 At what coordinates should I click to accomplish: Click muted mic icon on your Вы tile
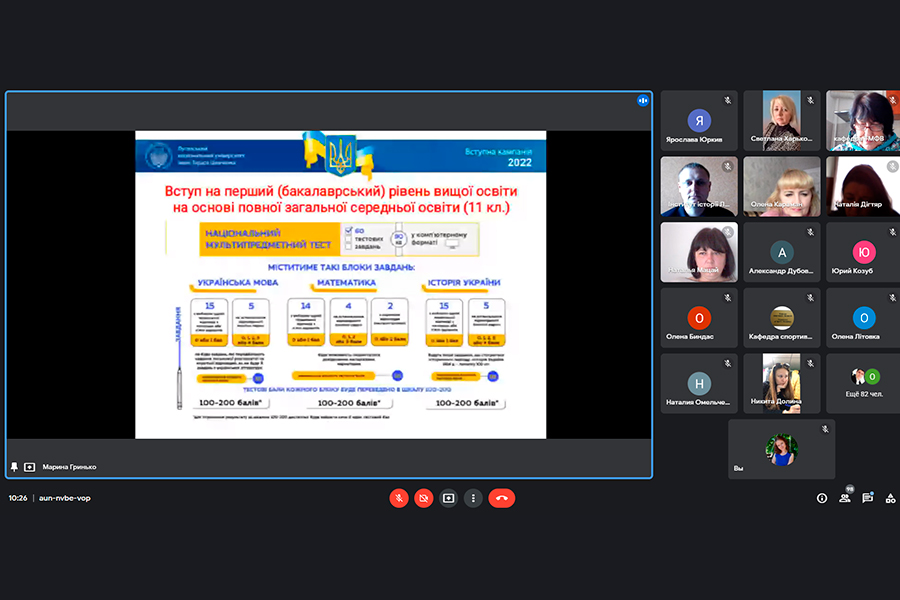pyautogui.click(x=825, y=429)
